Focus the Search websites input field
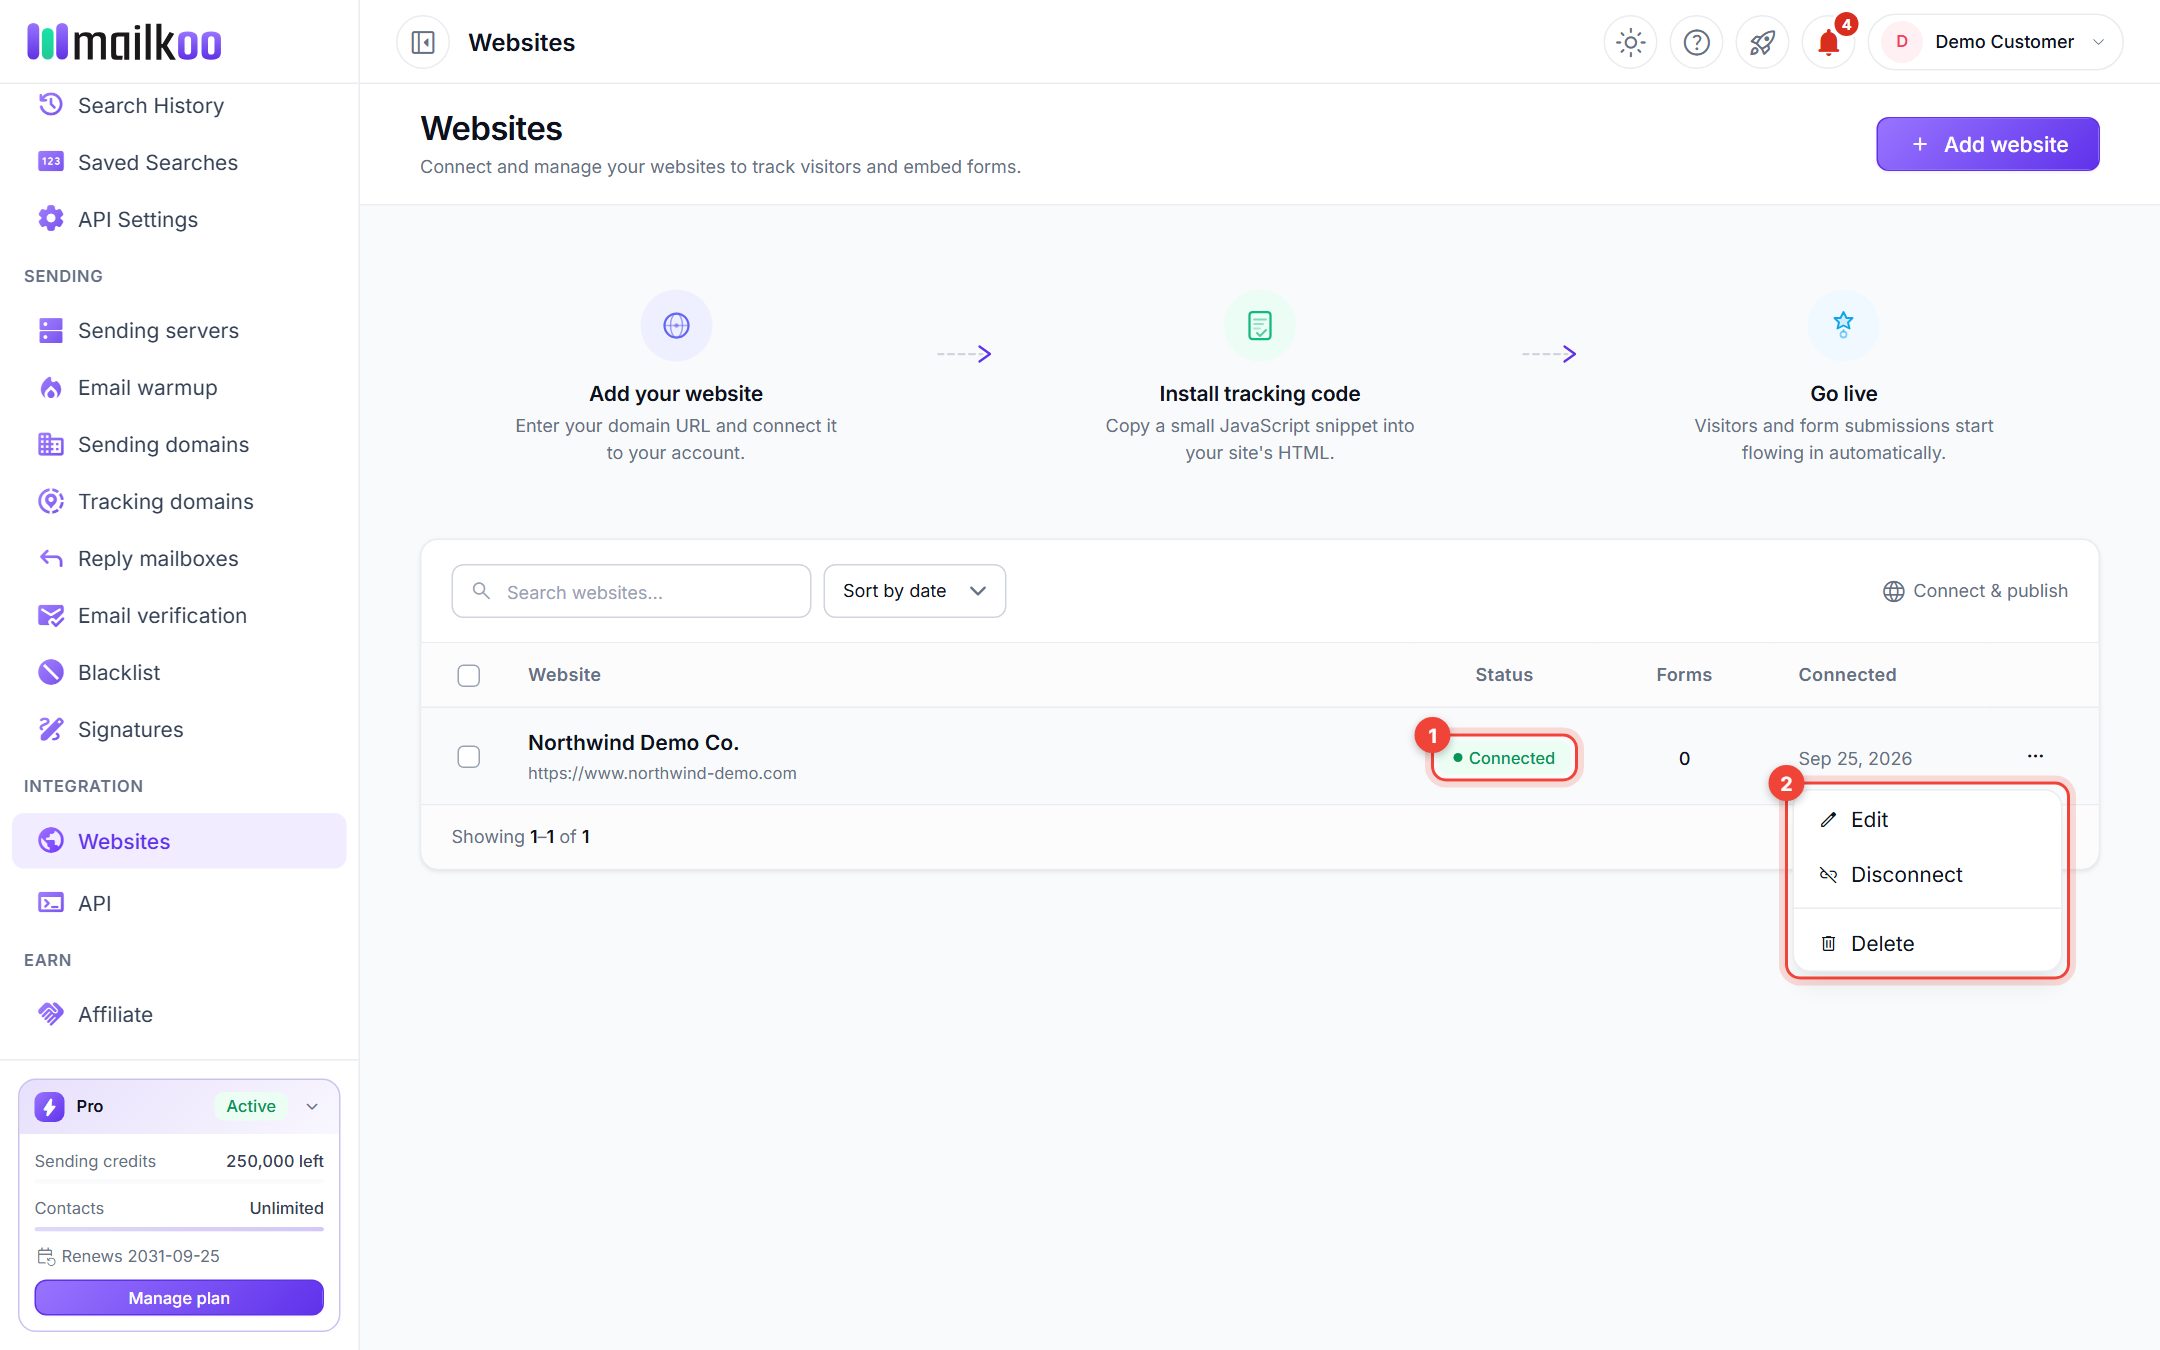The width and height of the screenshot is (2160, 1350). click(x=631, y=591)
